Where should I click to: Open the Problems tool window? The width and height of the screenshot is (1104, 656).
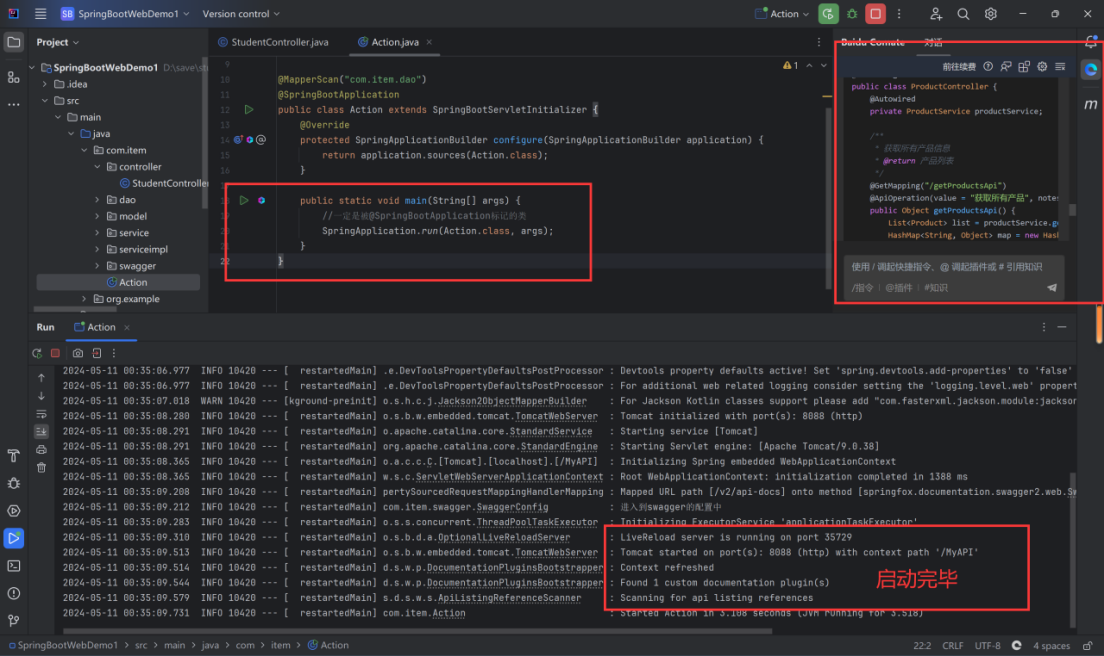[13, 593]
